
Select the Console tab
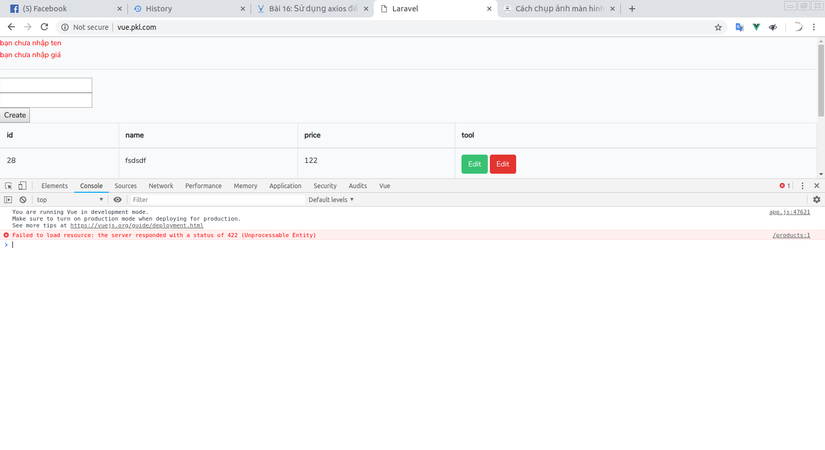click(x=91, y=186)
